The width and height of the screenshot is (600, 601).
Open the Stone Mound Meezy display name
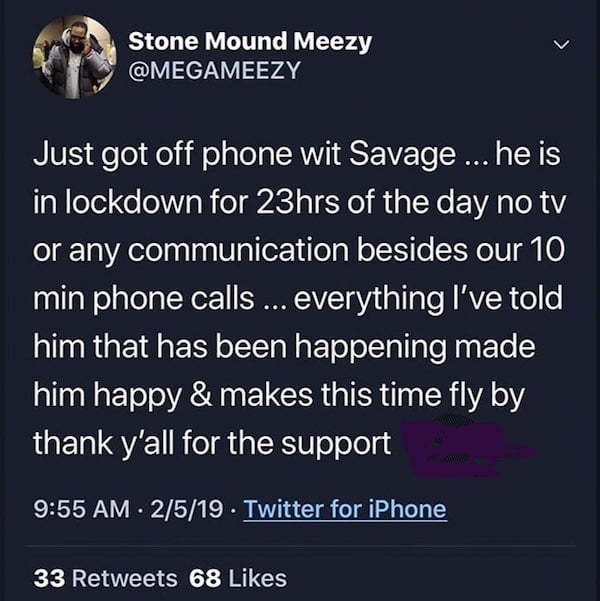(x=250, y=41)
